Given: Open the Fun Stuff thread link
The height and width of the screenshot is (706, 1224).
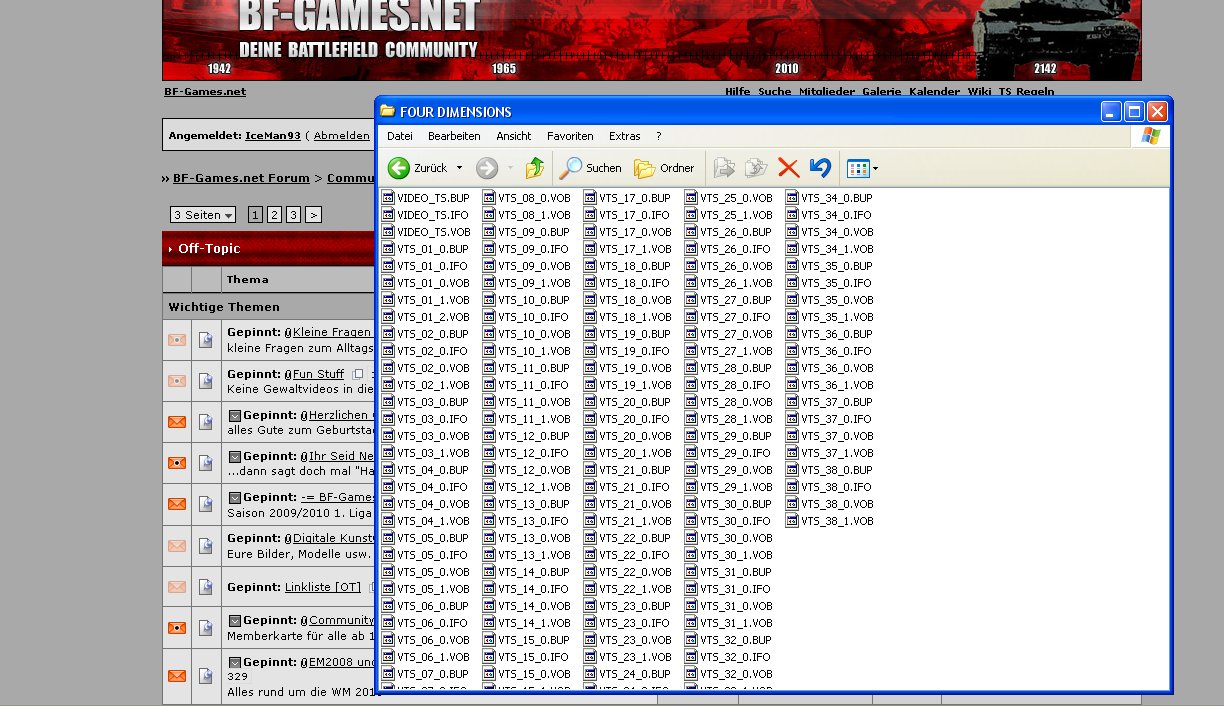Looking at the screenshot, I should 318,374.
